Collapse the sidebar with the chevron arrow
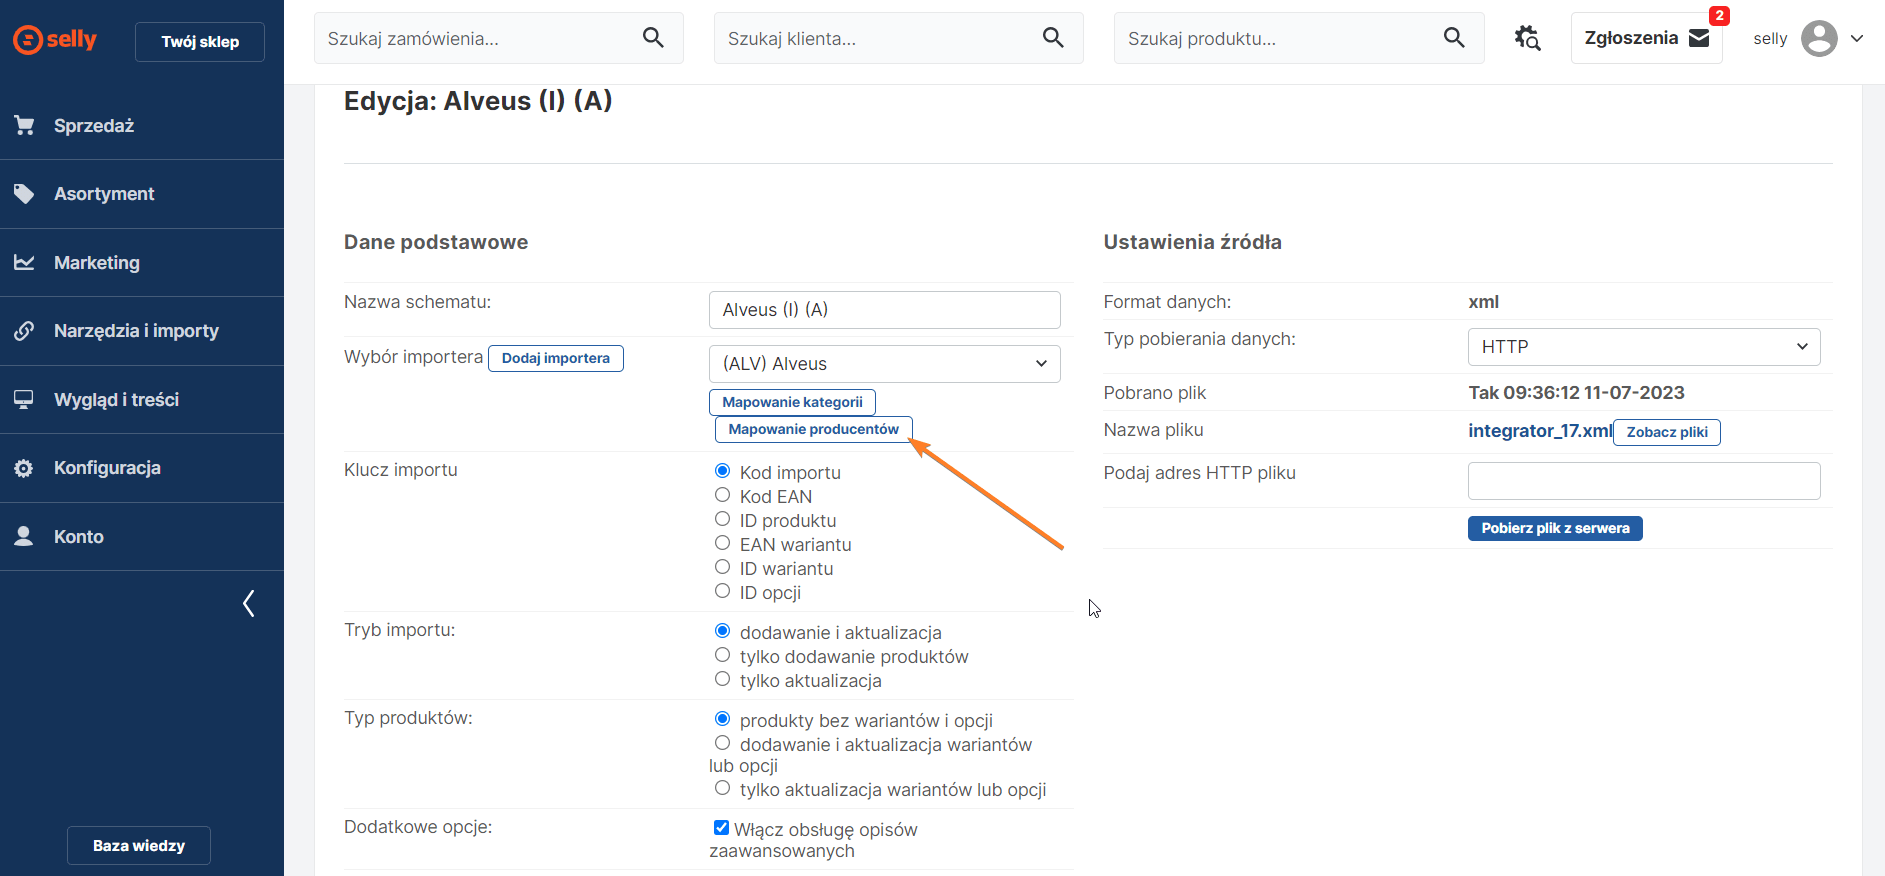The width and height of the screenshot is (1885, 876). pyautogui.click(x=249, y=603)
